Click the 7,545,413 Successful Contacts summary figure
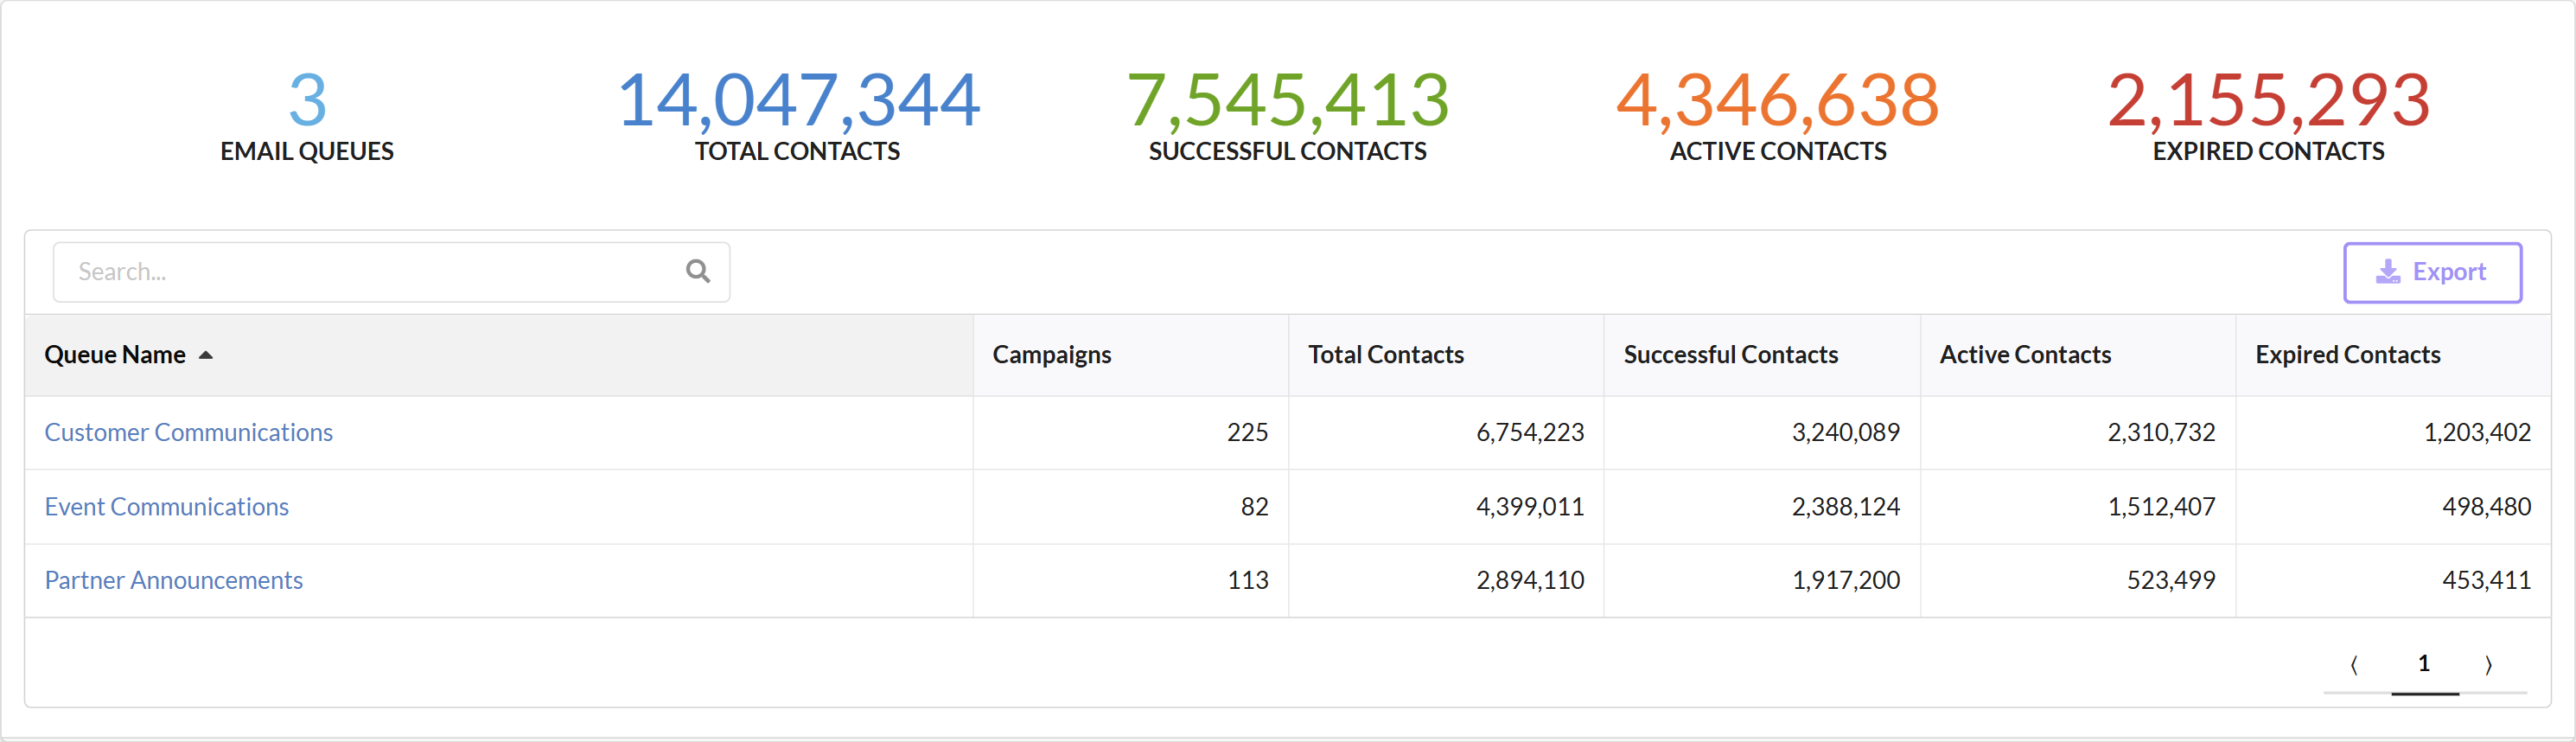The image size is (2576, 742). pos(1287,101)
